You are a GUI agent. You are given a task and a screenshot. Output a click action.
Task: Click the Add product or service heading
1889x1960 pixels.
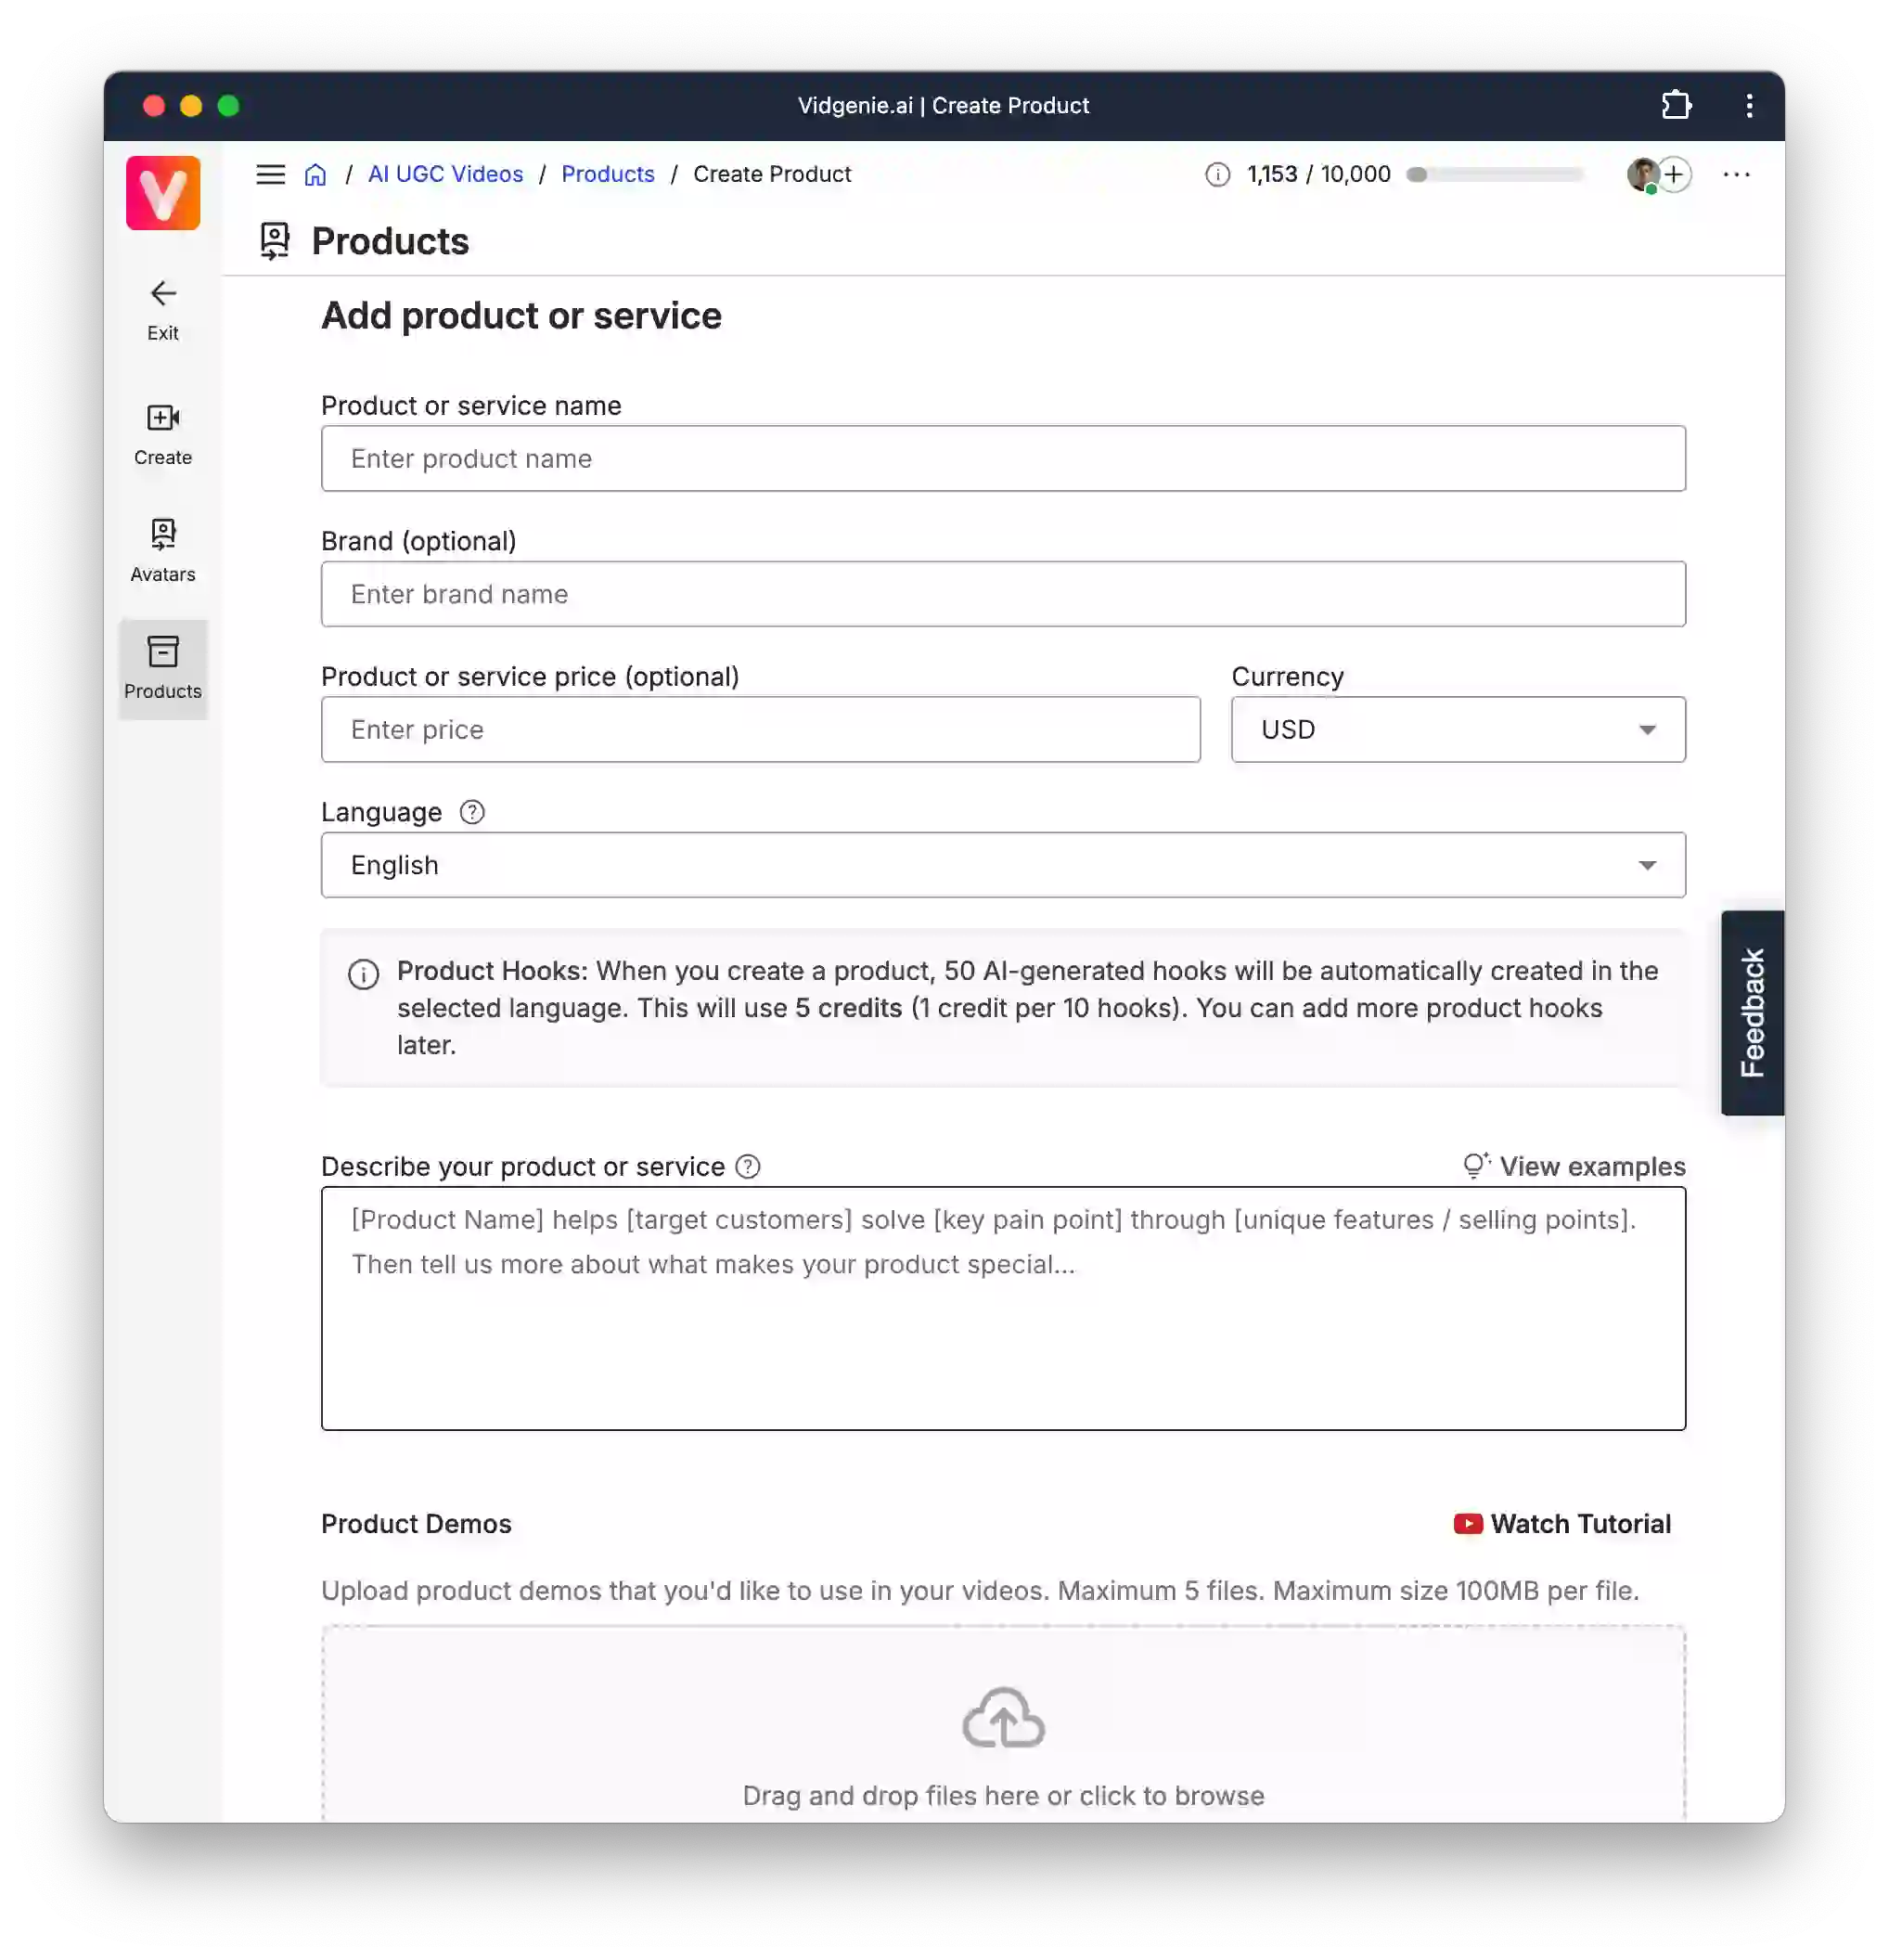coord(521,316)
